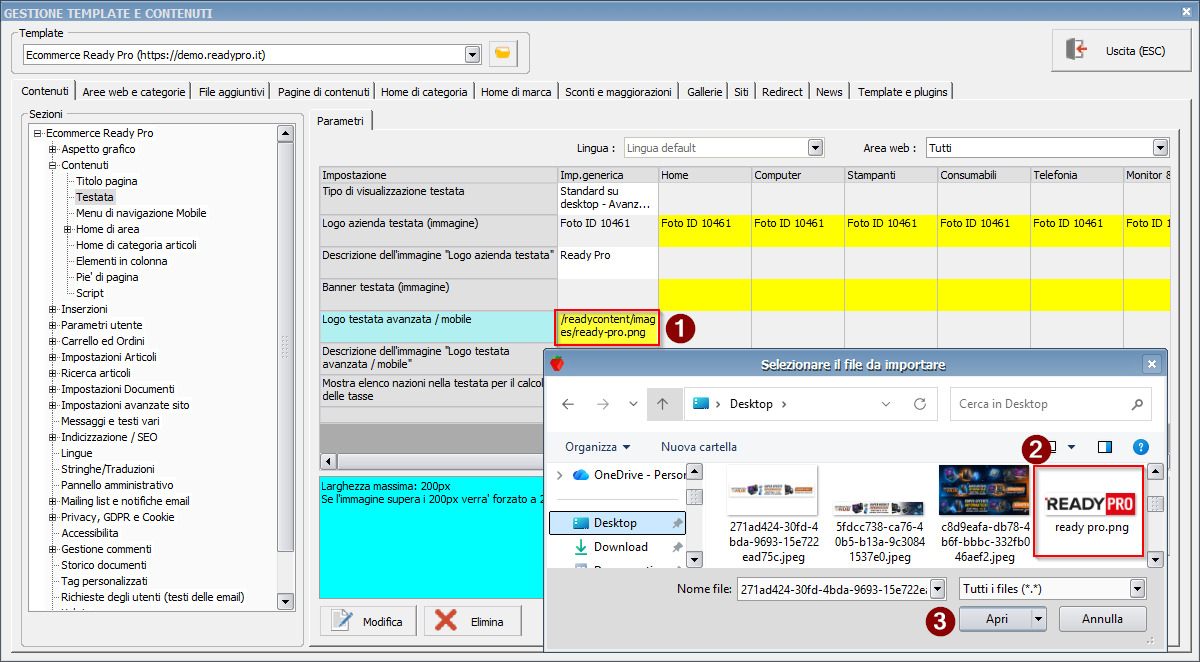Screen dimensions: 1200x662
Task: Open the file type filter dropdown
Action: coord(1137,589)
